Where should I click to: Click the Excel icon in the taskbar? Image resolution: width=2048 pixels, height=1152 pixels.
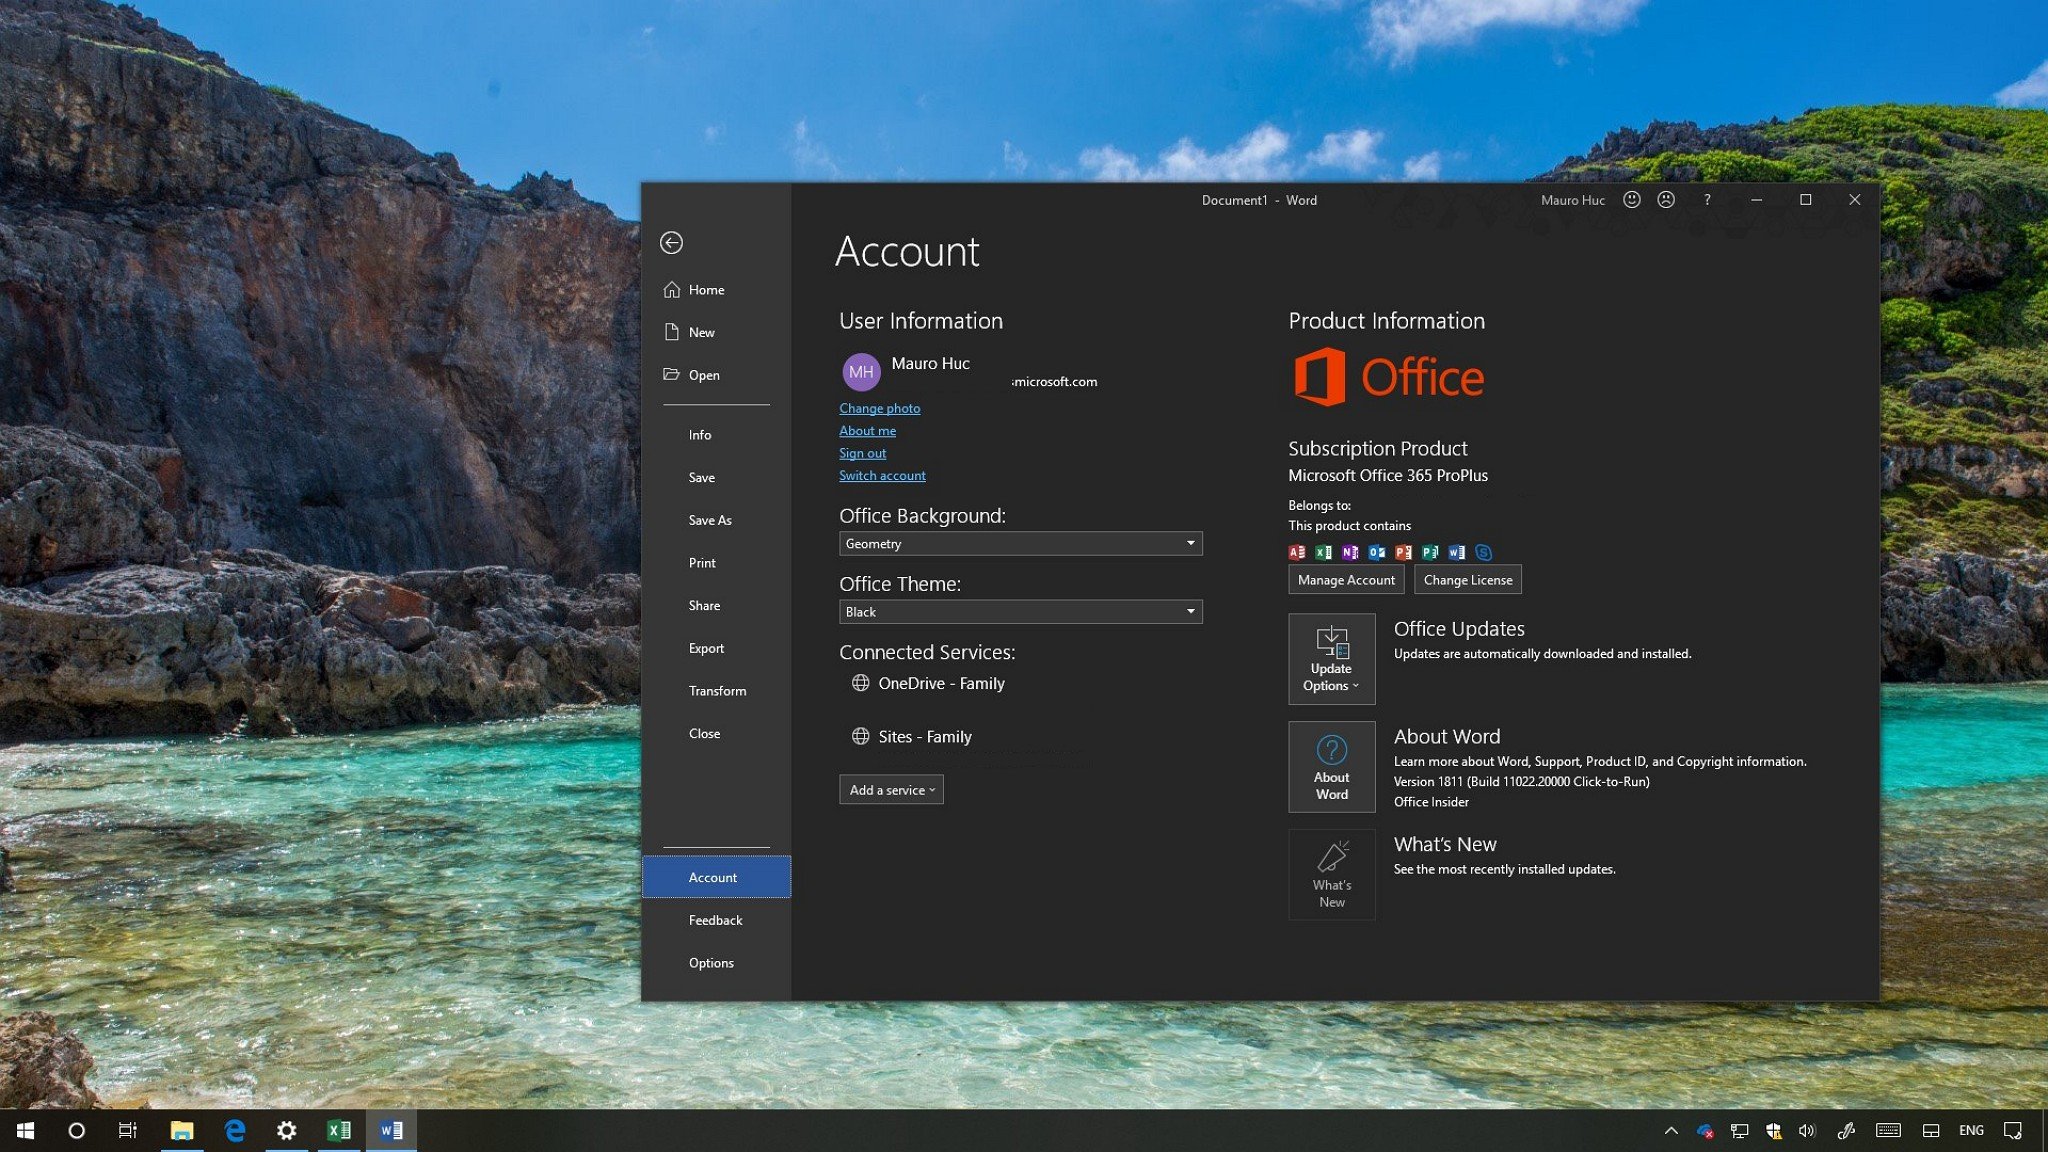tap(339, 1129)
